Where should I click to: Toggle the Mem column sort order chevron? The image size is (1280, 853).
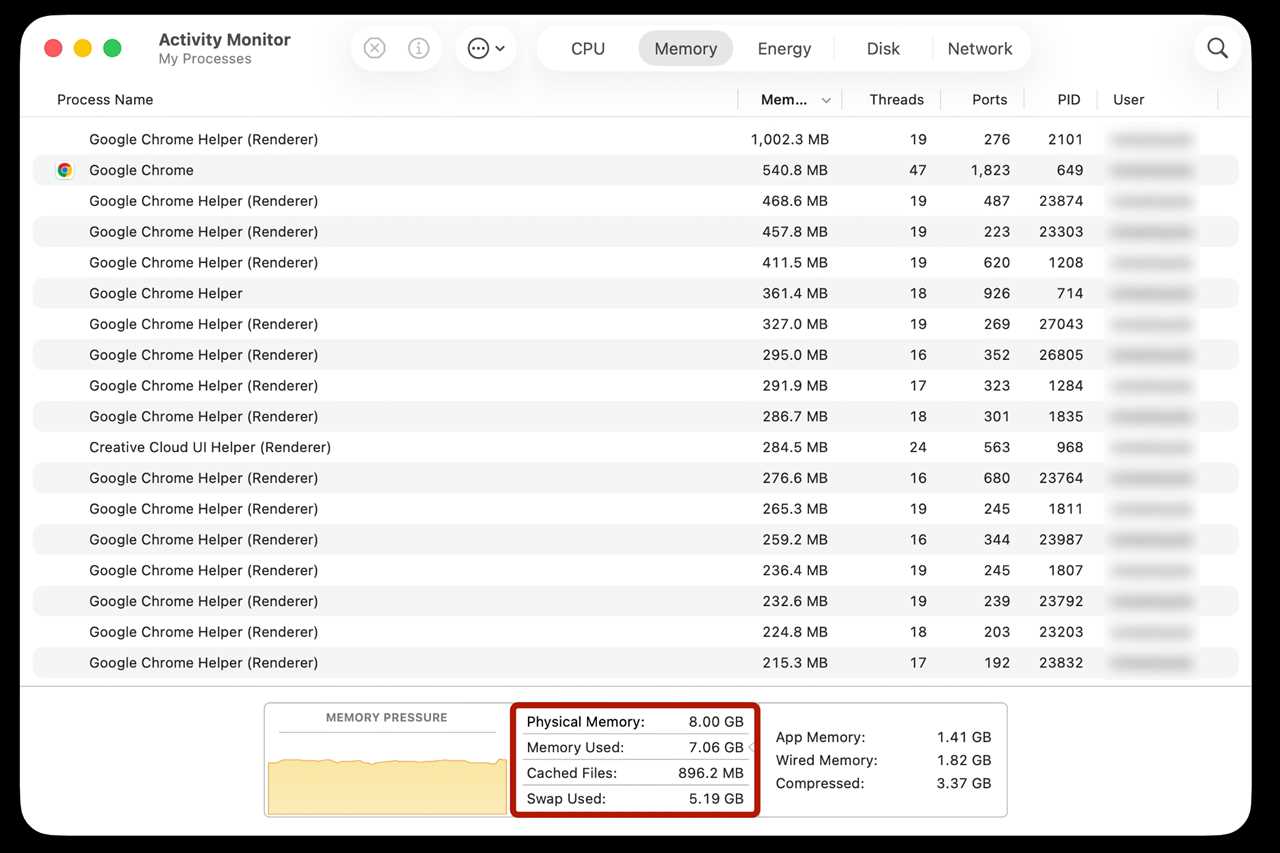pos(826,100)
